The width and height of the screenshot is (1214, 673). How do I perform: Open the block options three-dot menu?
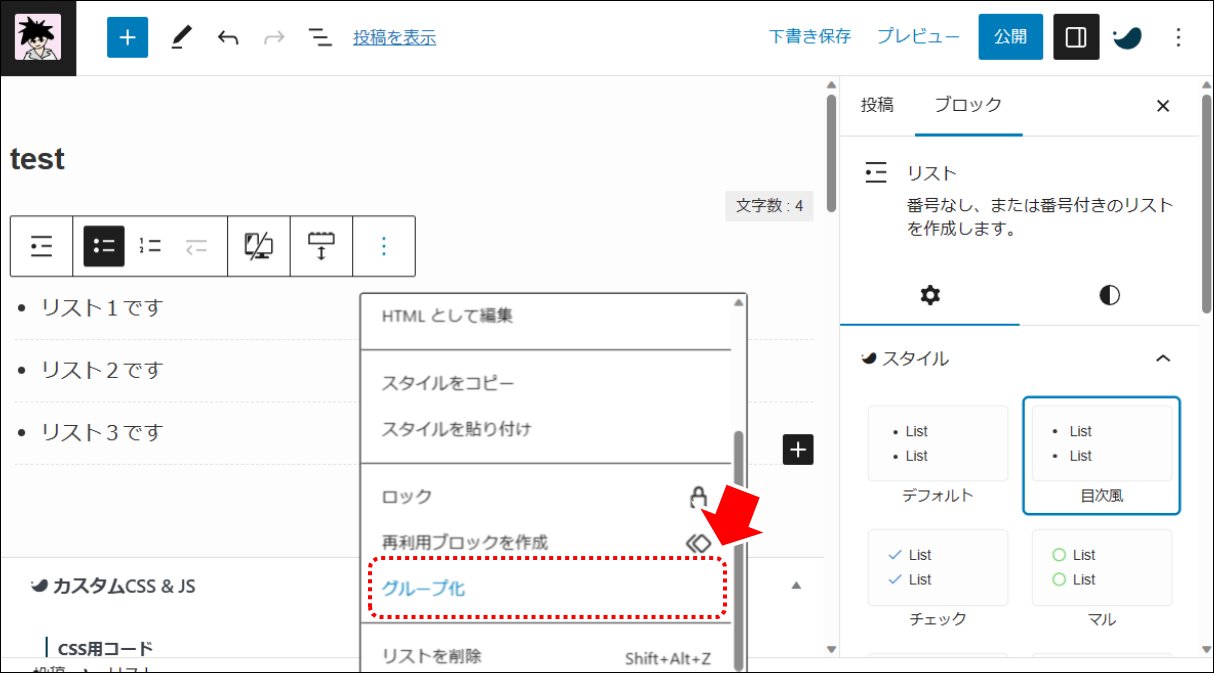pyautogui.click(x=384, y=246)
